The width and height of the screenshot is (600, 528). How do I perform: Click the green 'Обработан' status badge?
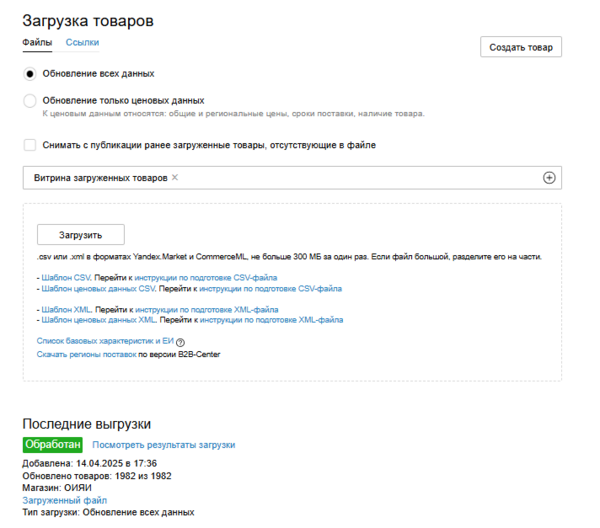tap(52, 445)
